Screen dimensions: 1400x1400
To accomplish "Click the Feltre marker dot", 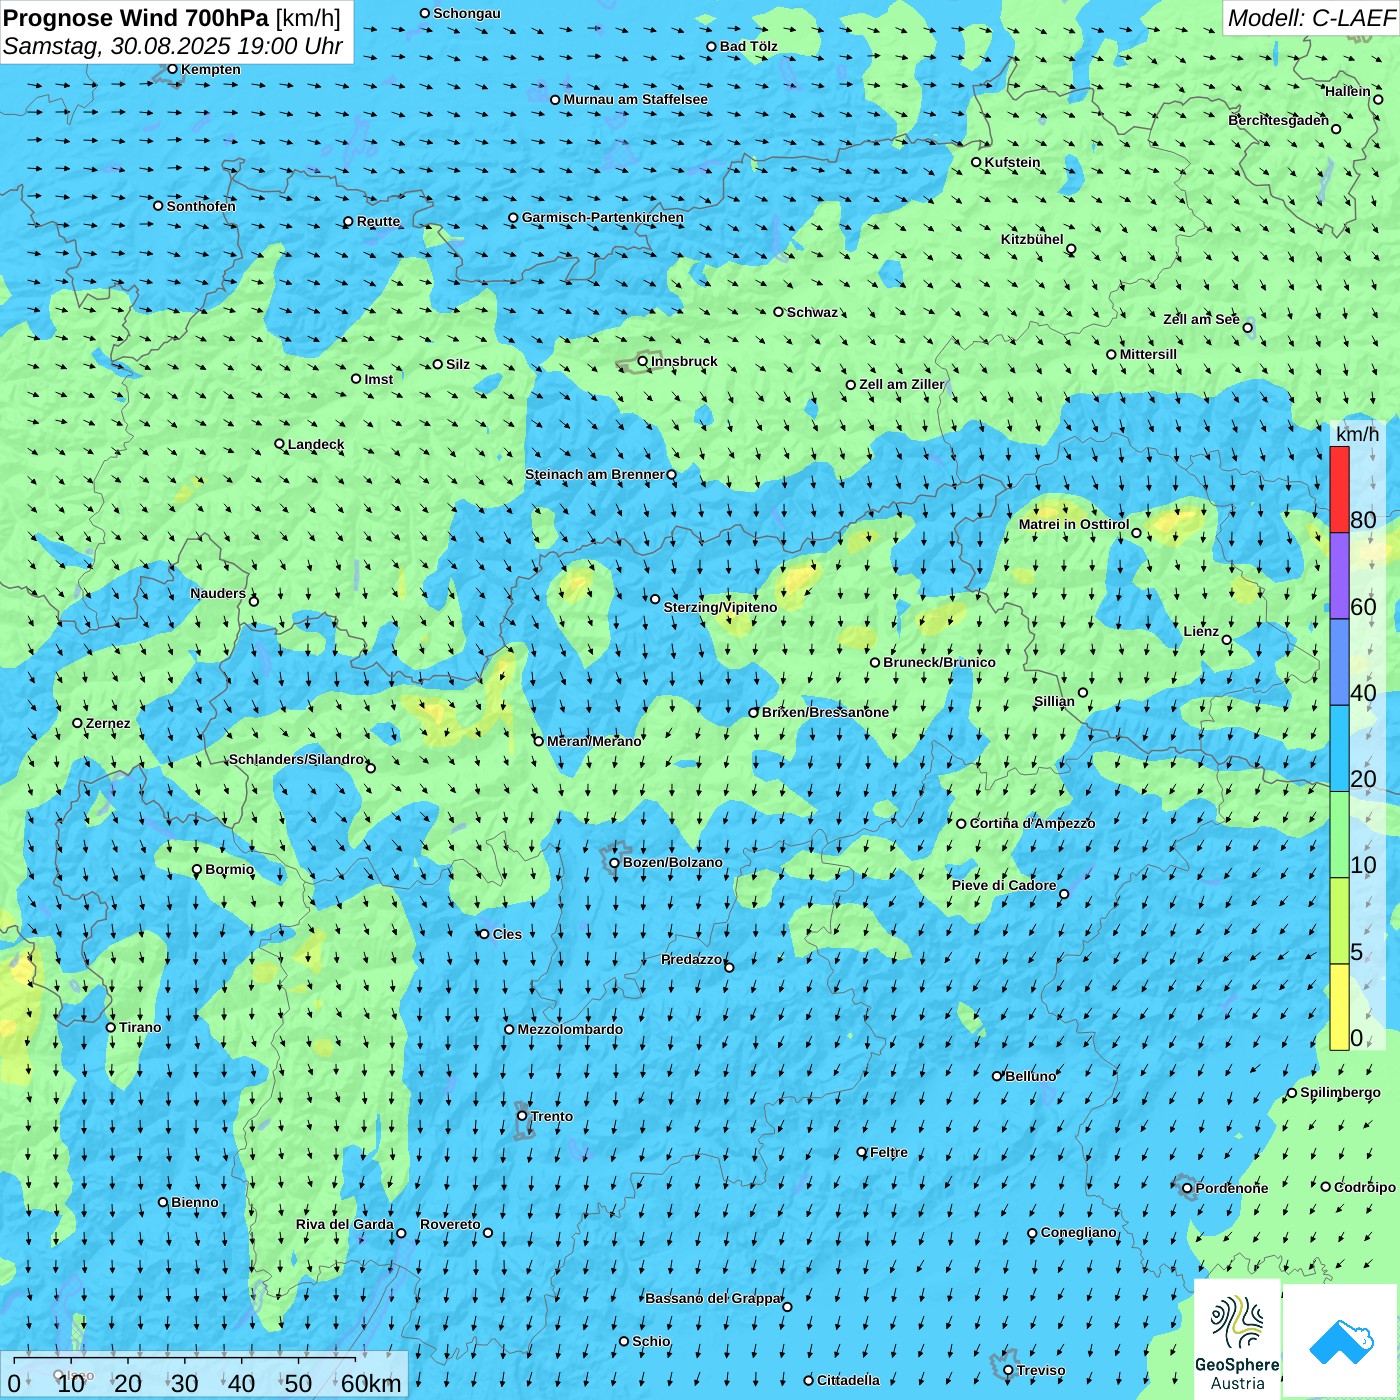I will 862,1152.
